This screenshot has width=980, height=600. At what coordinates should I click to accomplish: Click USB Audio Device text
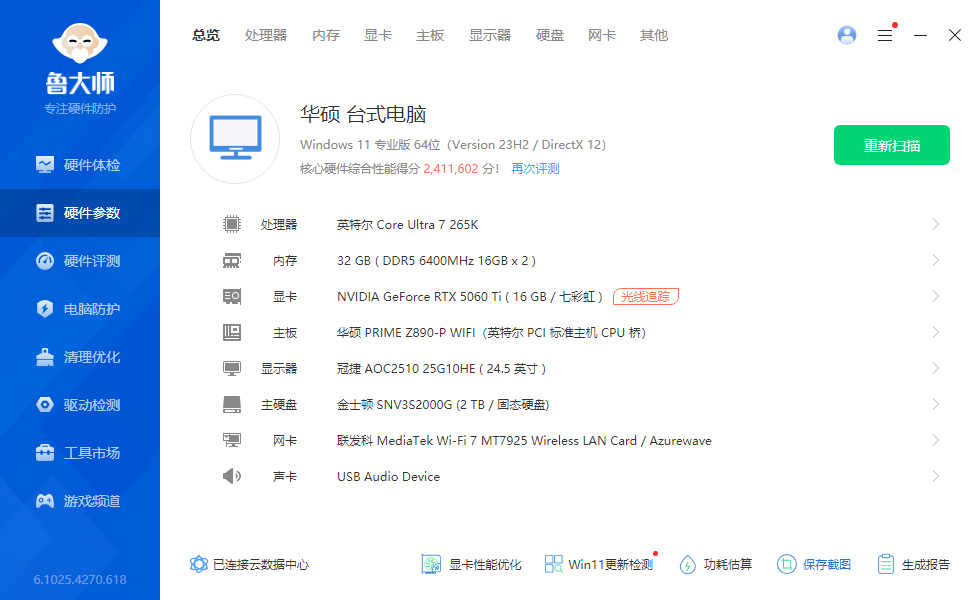point(388,476)
